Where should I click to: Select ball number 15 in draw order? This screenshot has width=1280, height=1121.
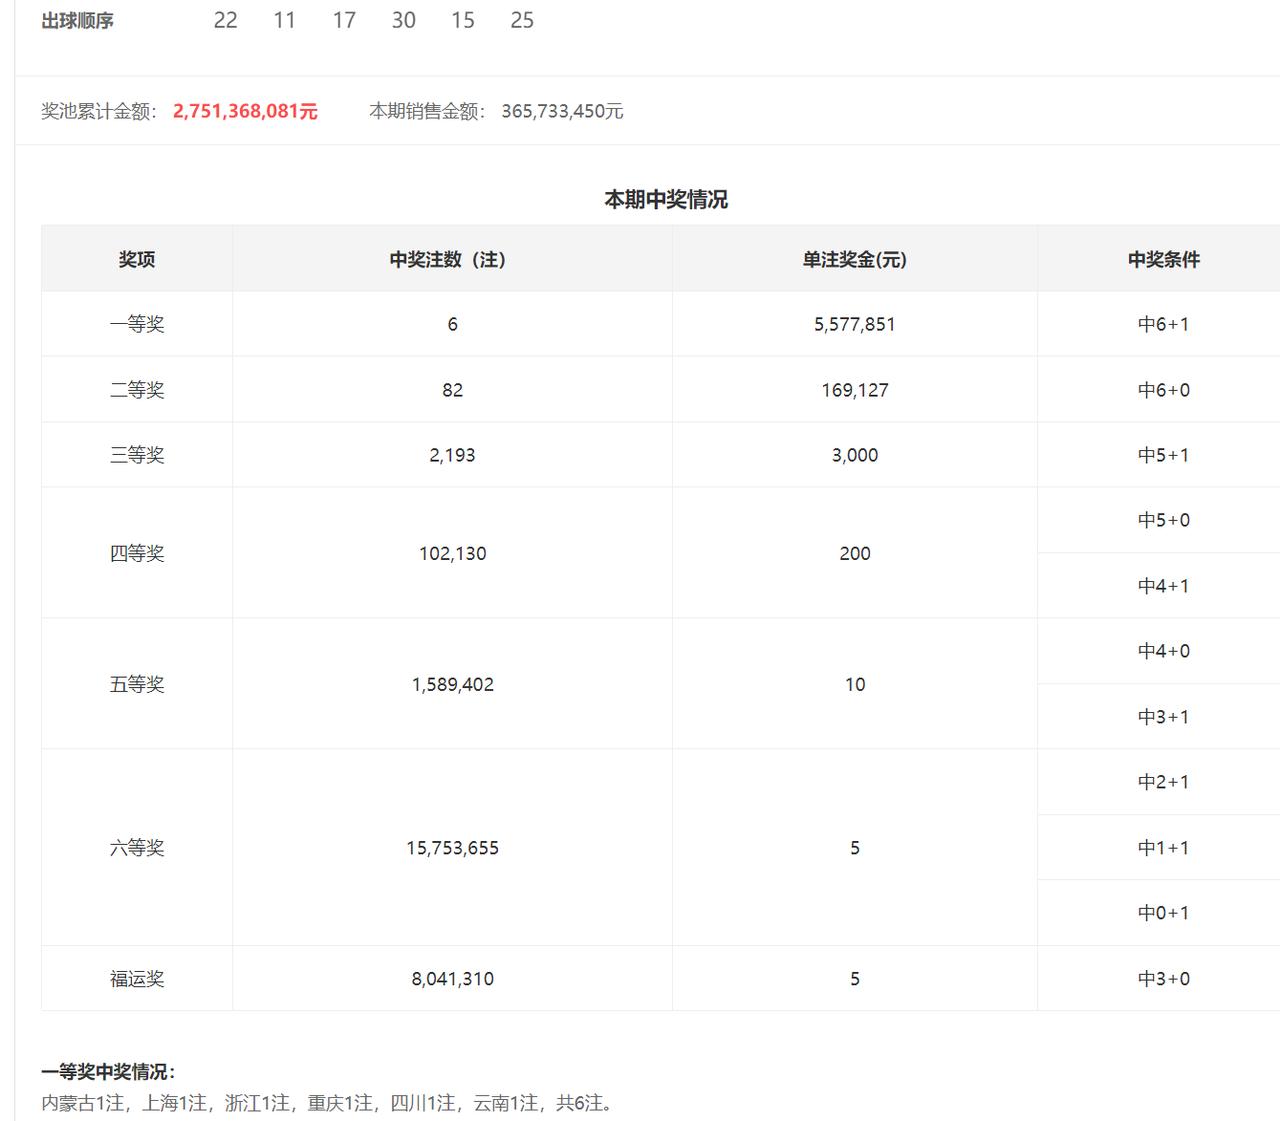pos(463,21)
